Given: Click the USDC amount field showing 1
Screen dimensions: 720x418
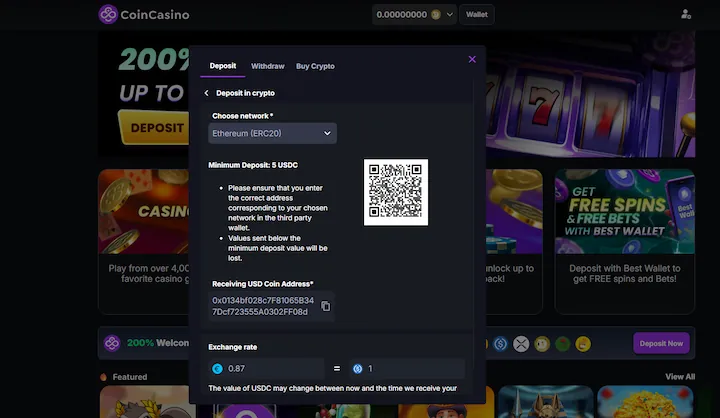Looking at the screenshot, I should pos(407,368).
